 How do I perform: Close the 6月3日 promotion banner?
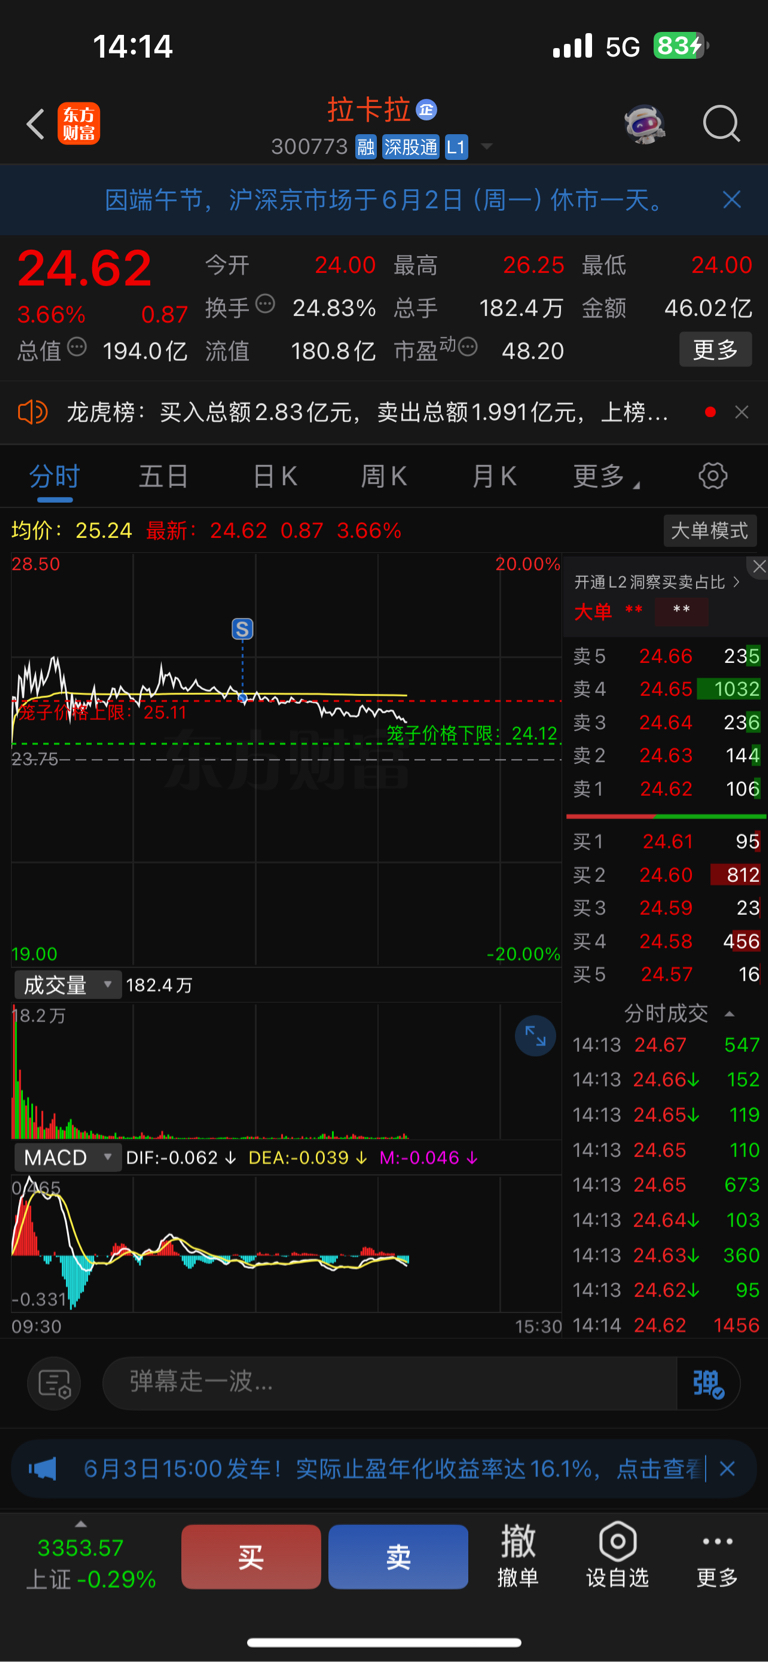click(x=728, y=1469)
